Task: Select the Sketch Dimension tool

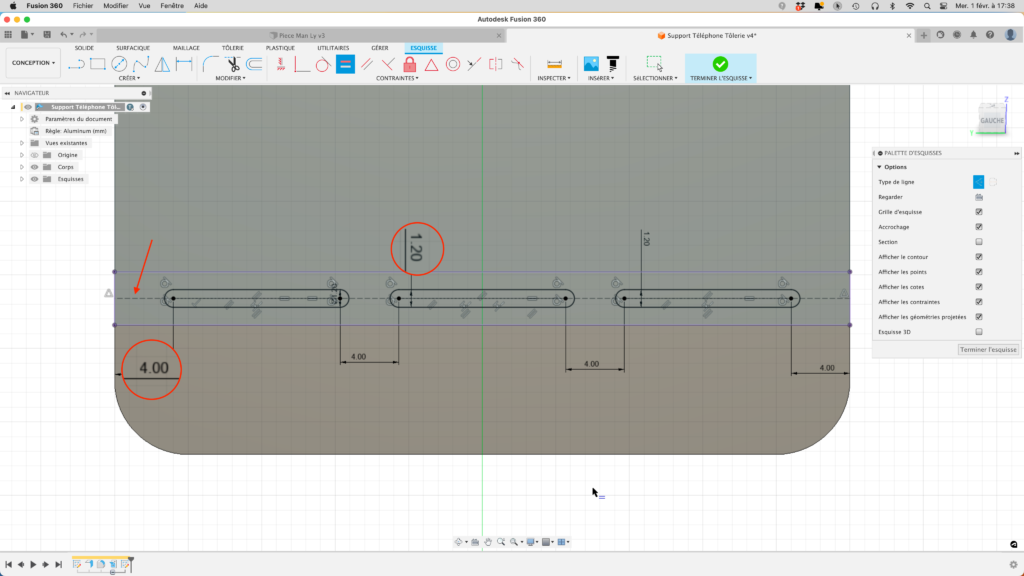Action: click(184, 64)
